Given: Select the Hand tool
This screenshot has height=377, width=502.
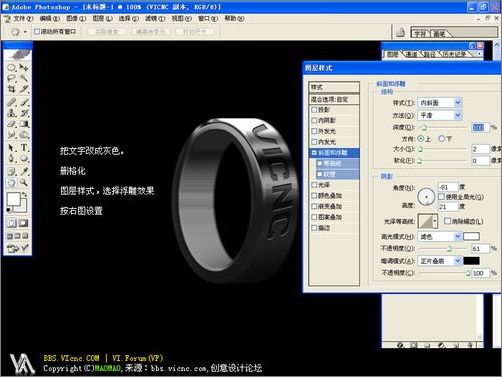Looking at the screenshot, I should pyautogui.click(x=12, y=182).
